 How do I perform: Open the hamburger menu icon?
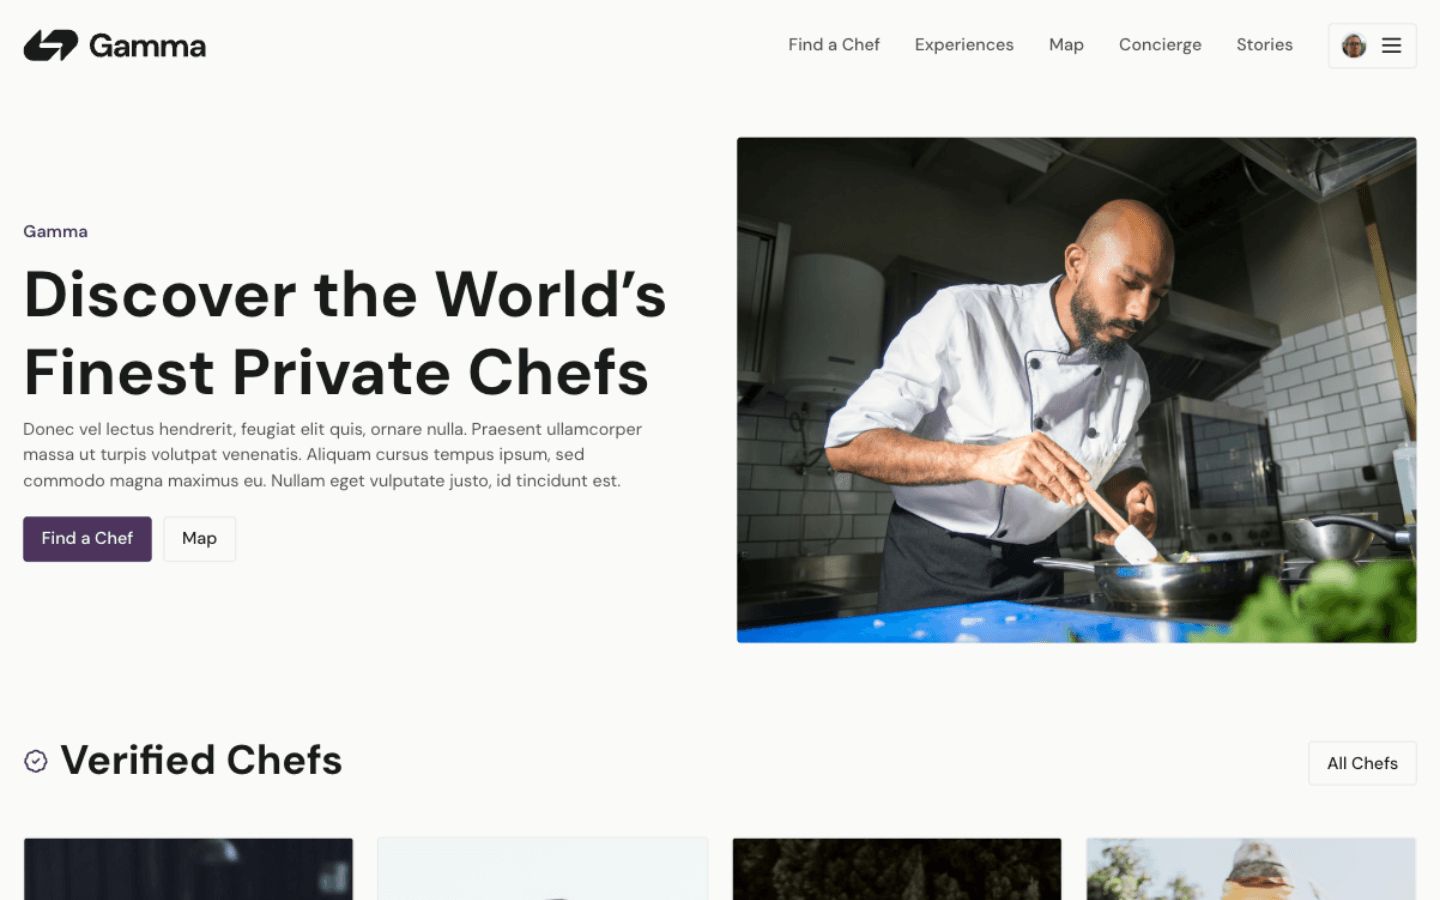click(x=1391, y=46)
